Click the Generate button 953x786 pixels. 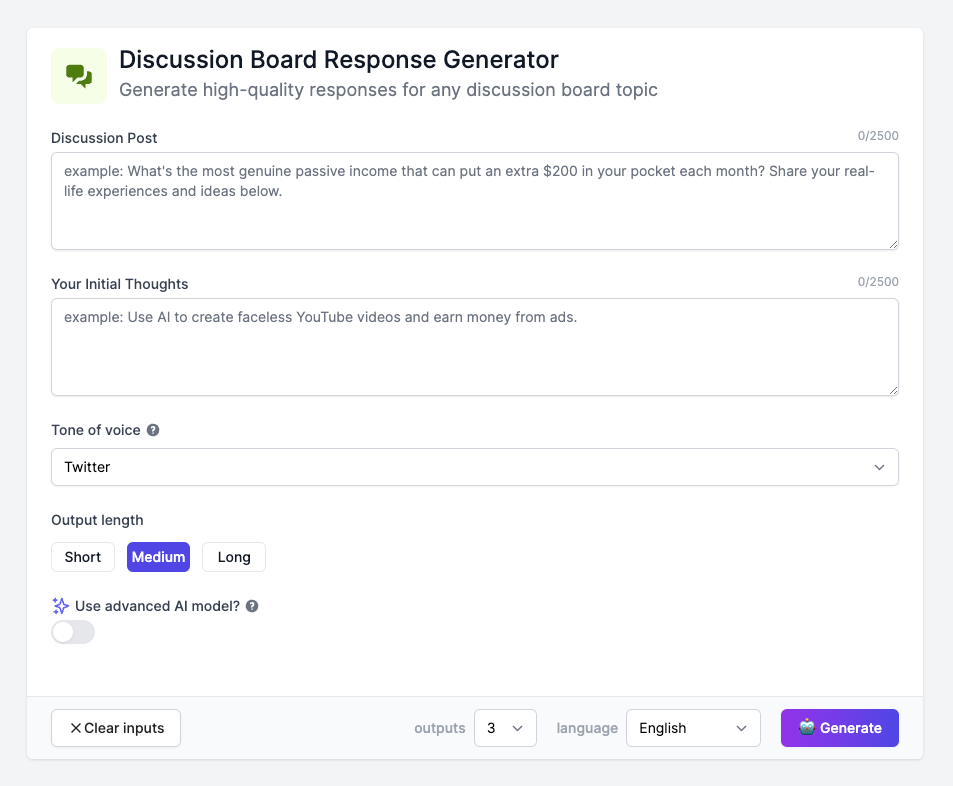[x=839, y=728]
